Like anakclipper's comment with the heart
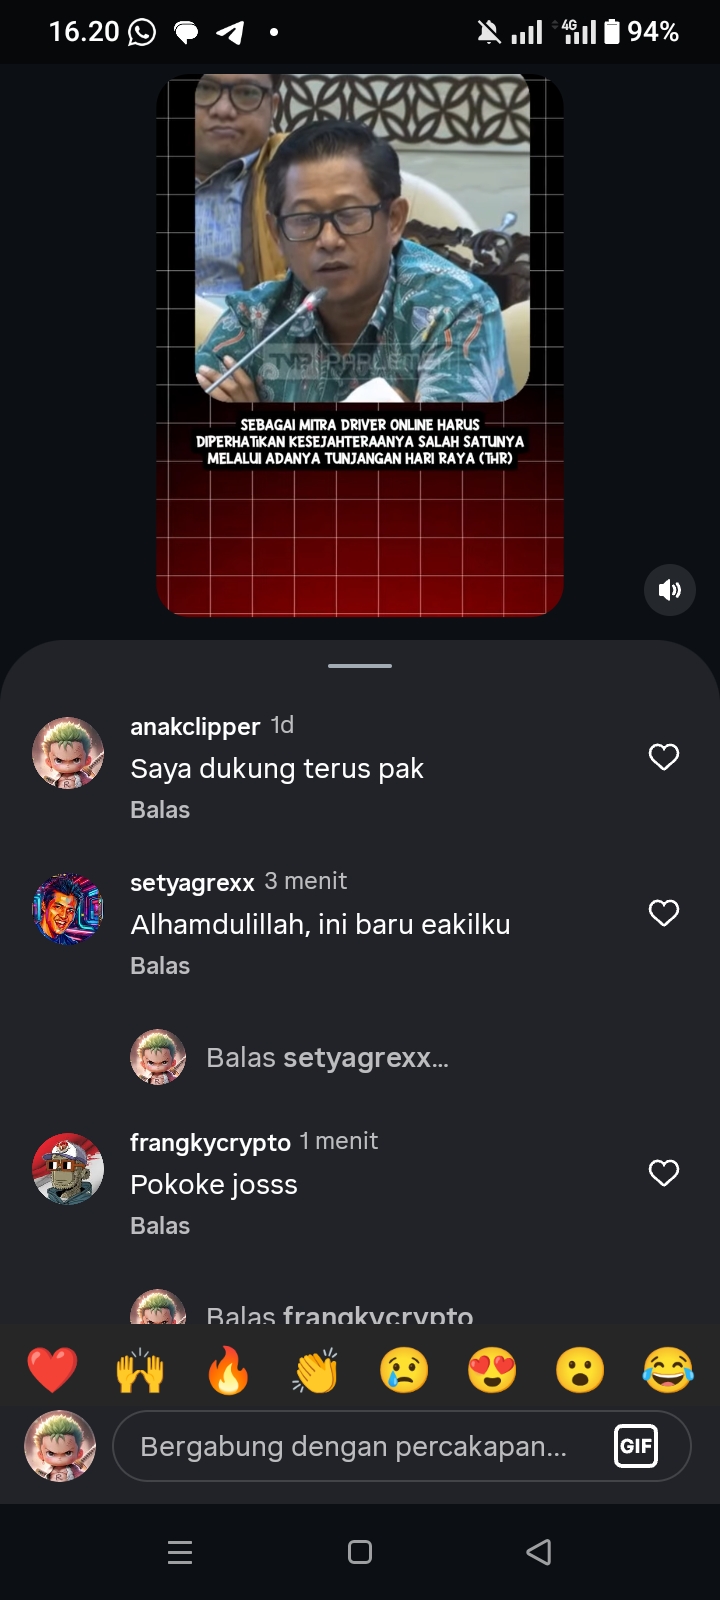Image resolution: width=720 pixels, height=1600 pixels. tap(664, 757)
